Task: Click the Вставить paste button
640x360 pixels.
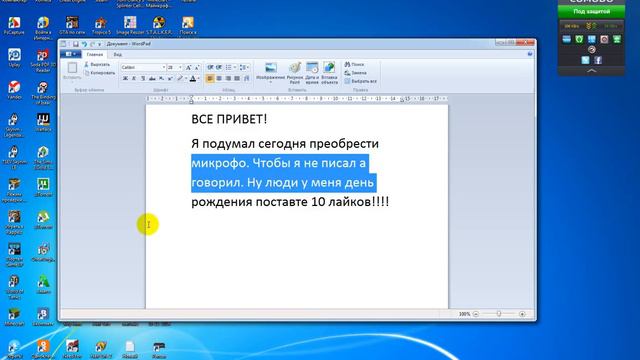Action: (72, 71)
